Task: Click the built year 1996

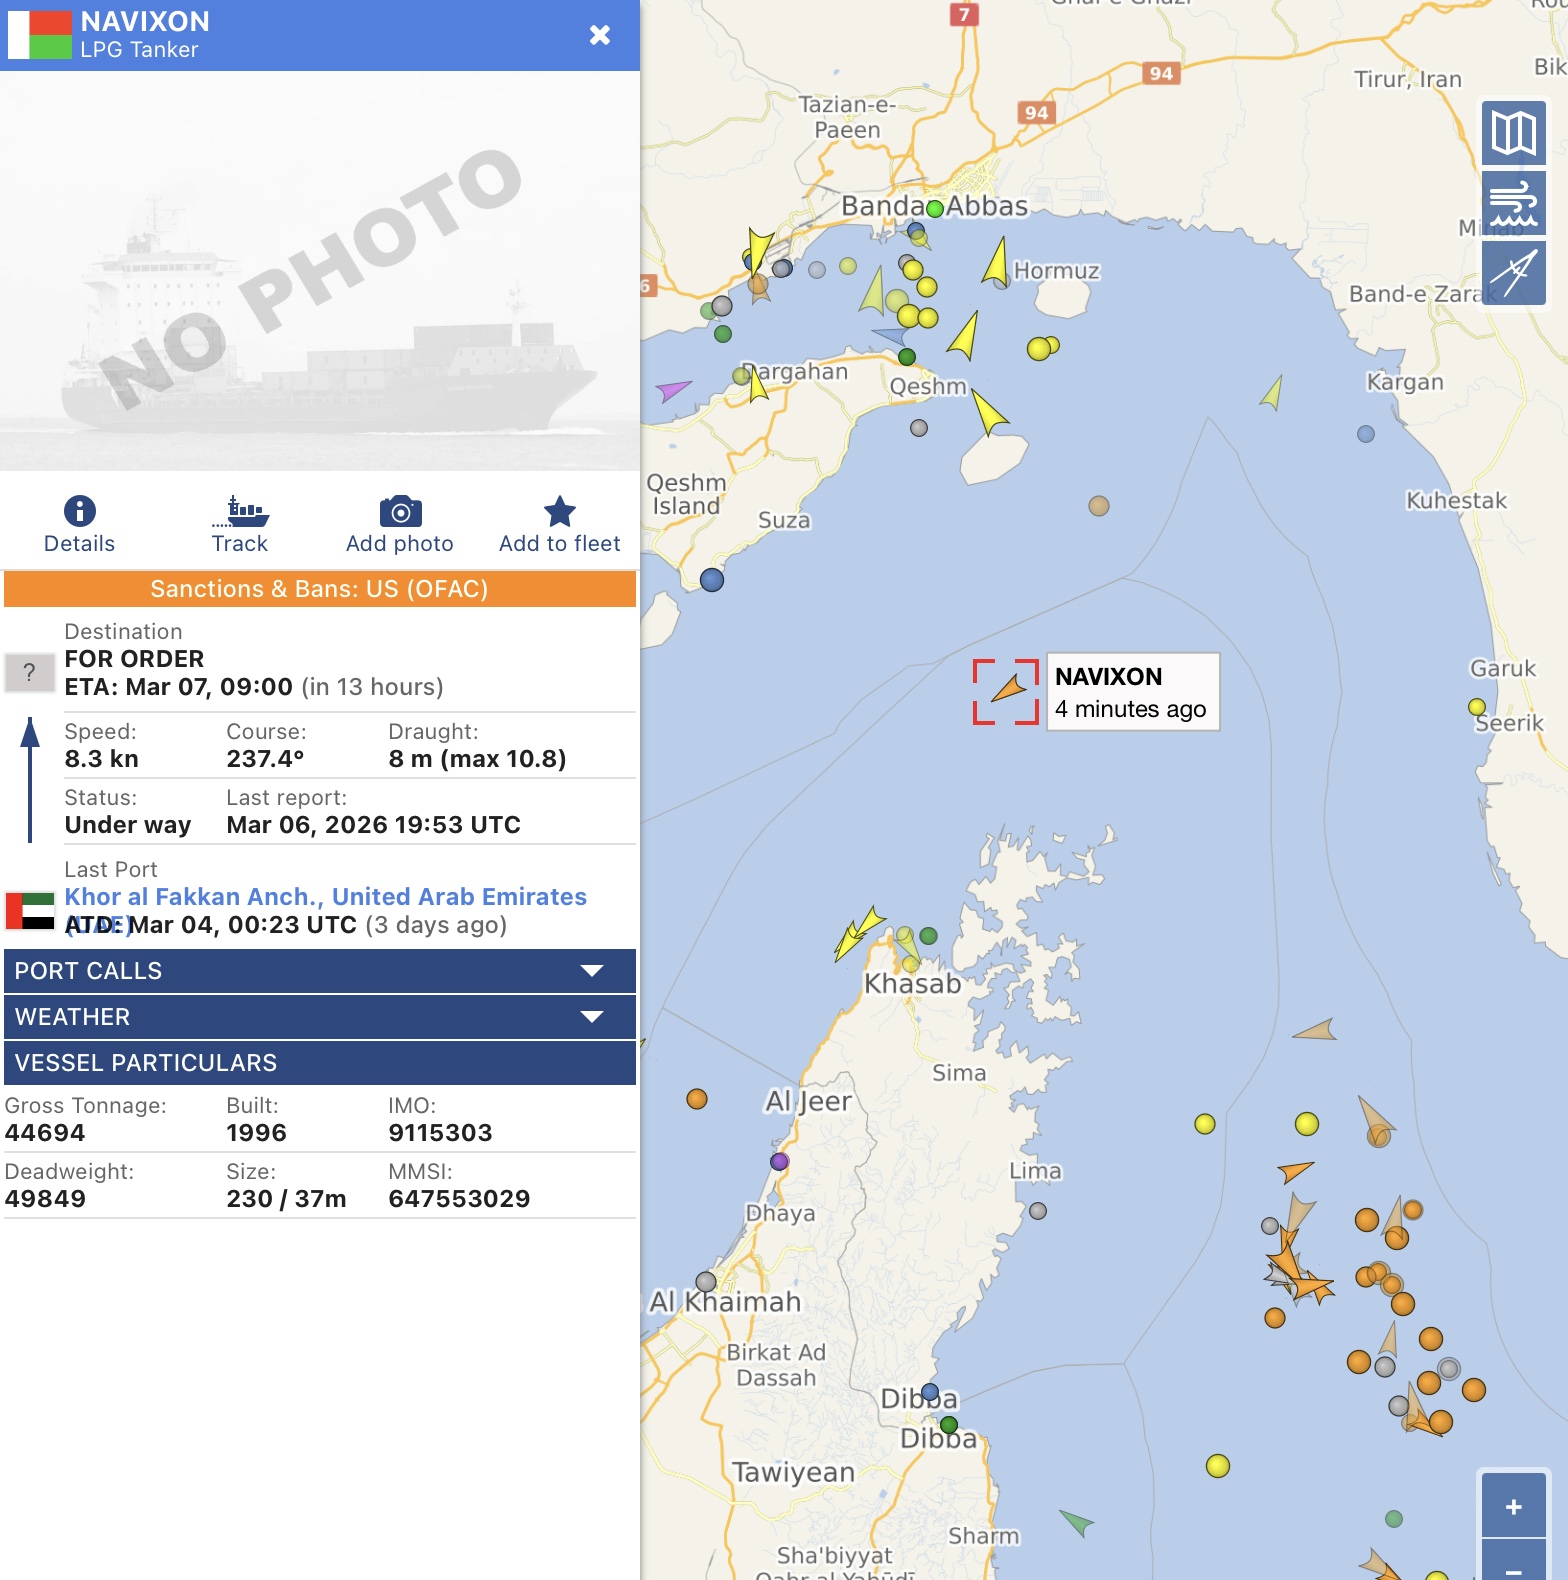Action: [257, 1133]
